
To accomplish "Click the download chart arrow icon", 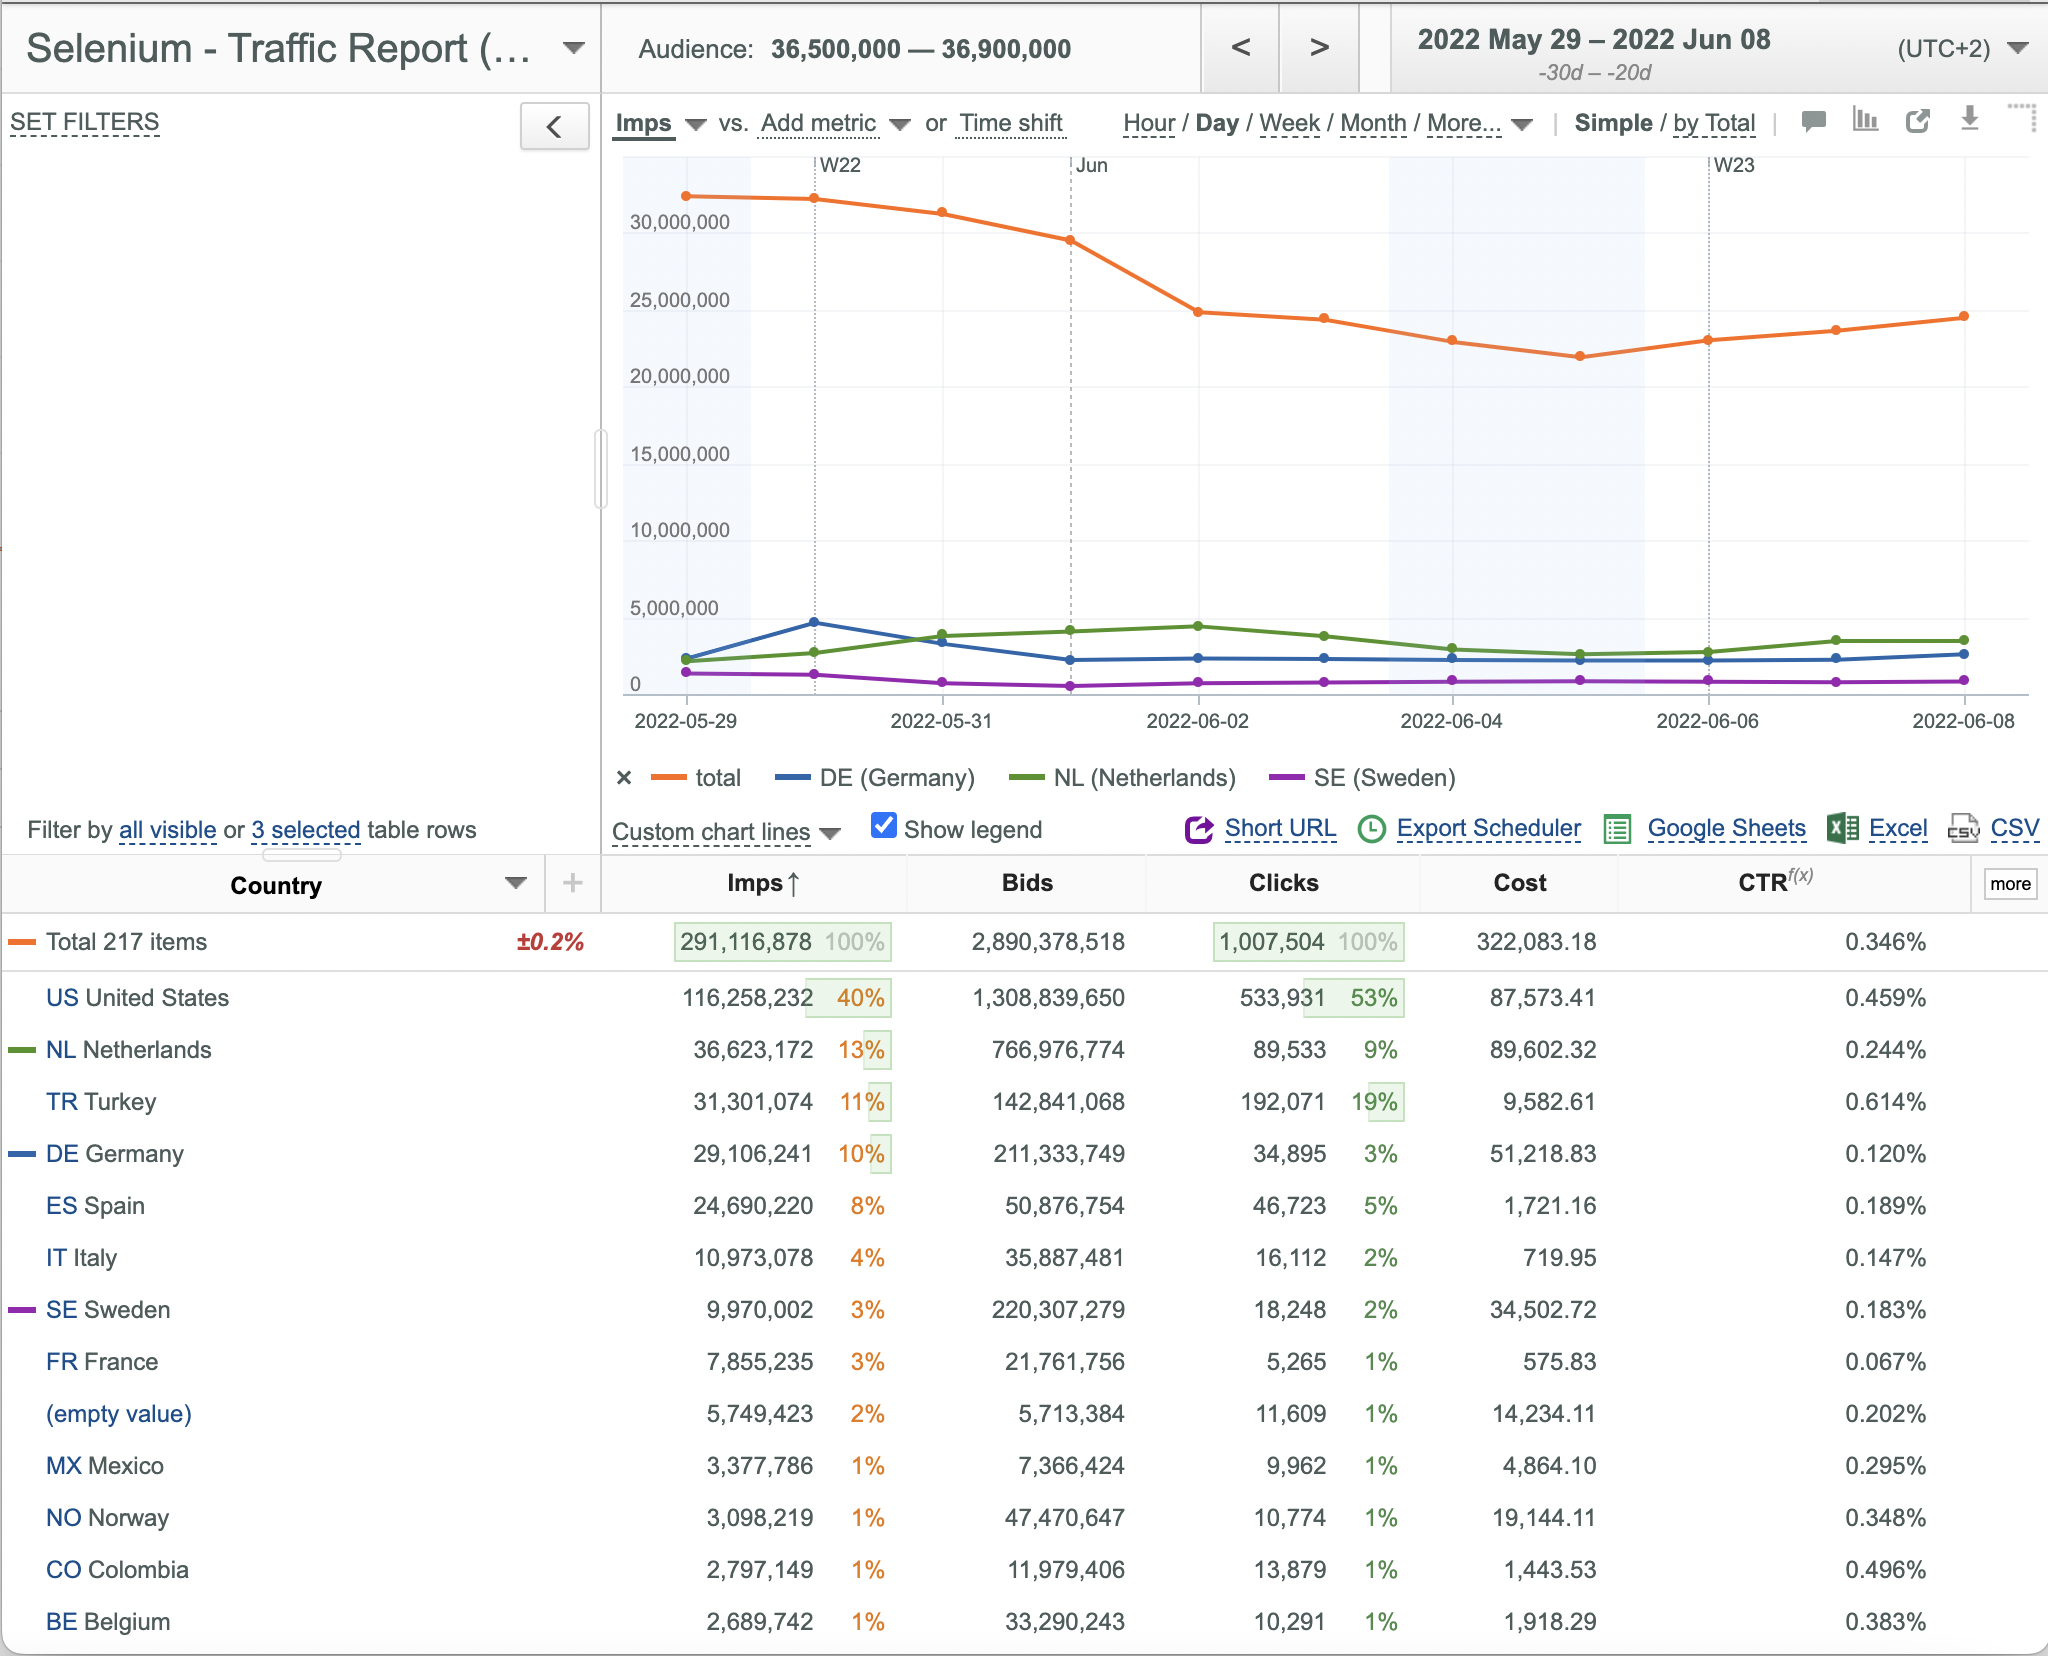I will 1969,120.
